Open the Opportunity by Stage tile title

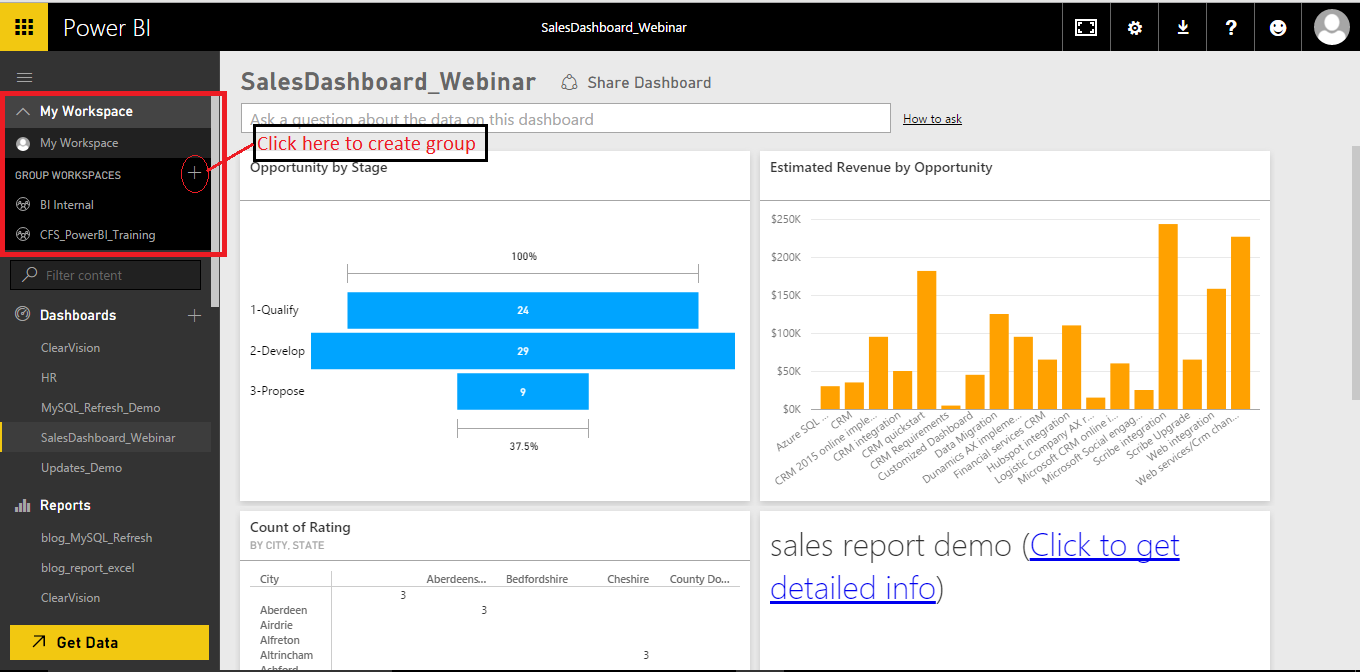pyautogui.click(x=318, y=167)
